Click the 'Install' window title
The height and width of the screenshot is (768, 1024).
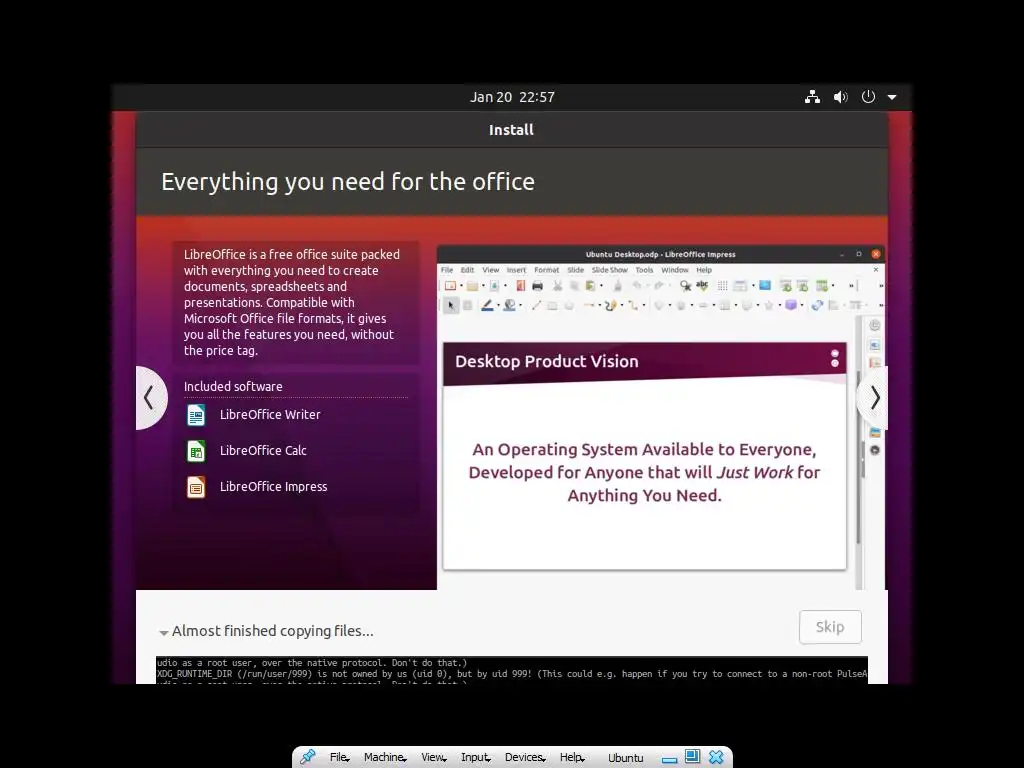(x=511, y=130)
